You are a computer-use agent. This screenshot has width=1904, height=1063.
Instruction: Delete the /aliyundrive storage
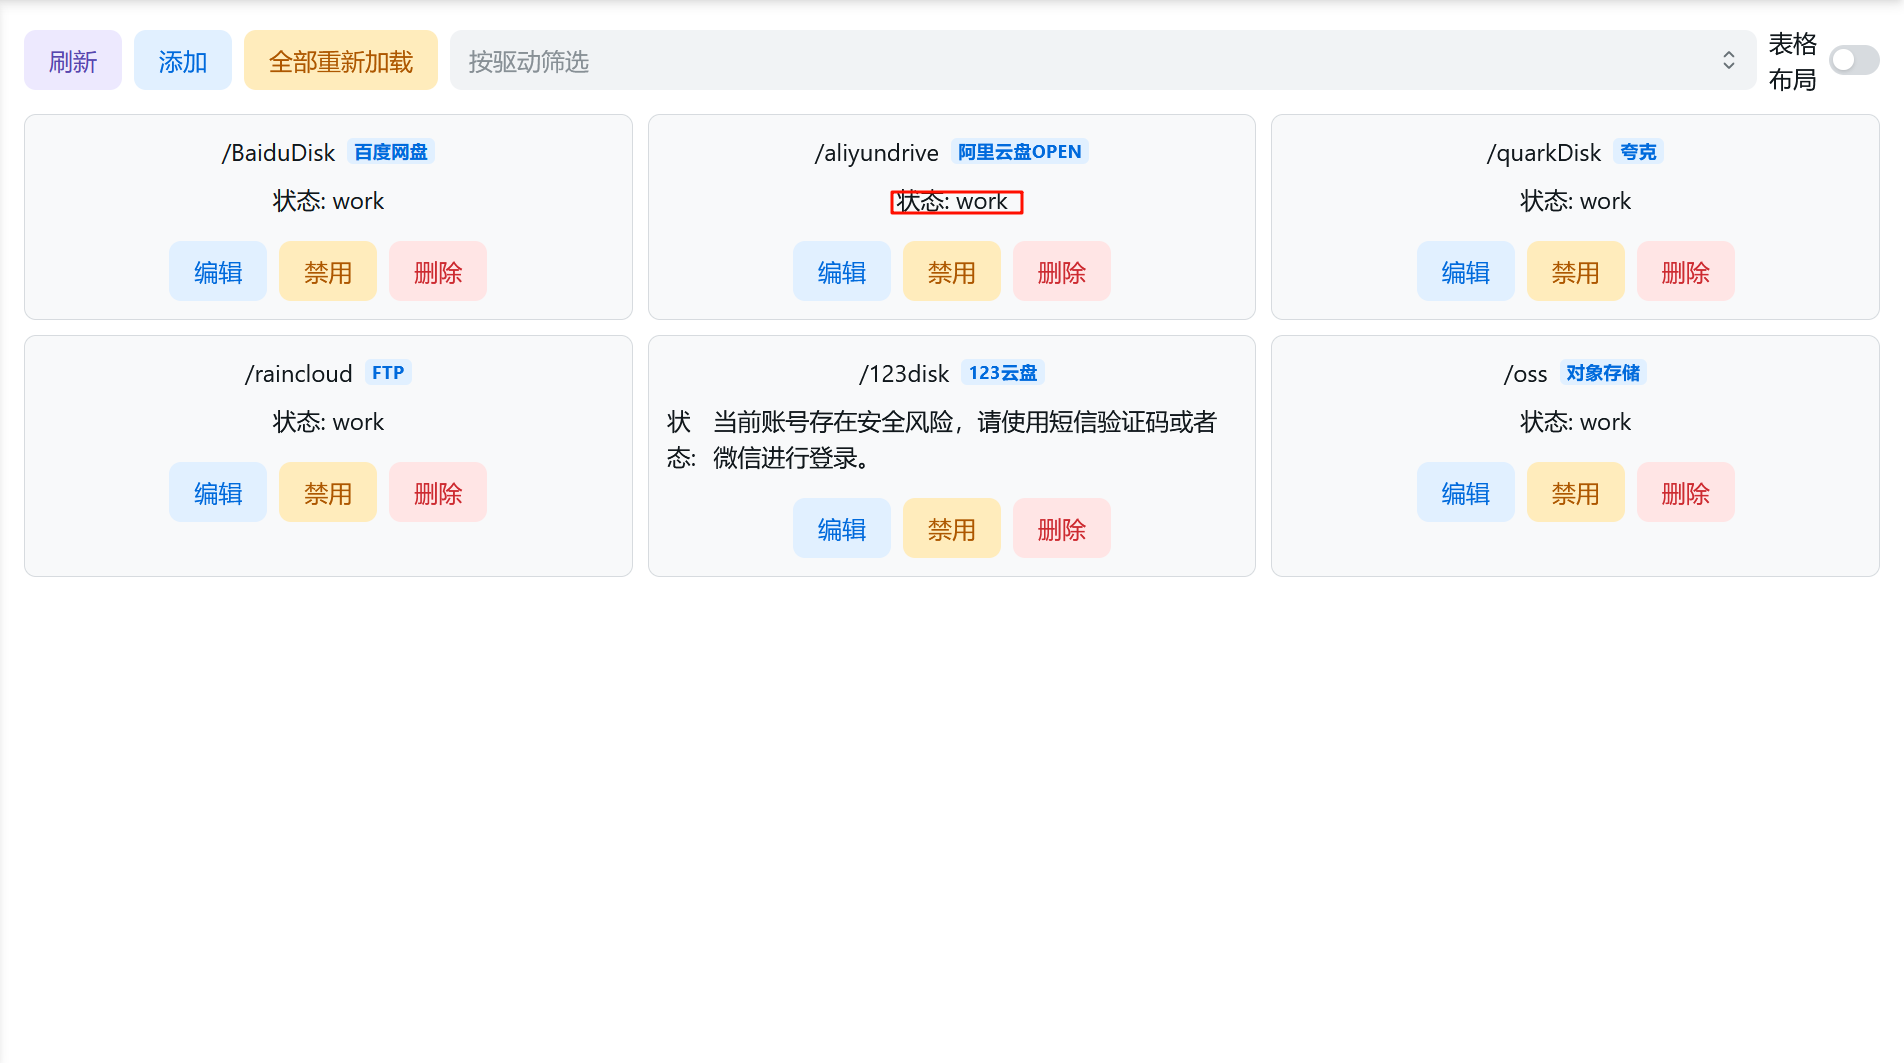pos(1062,271)
